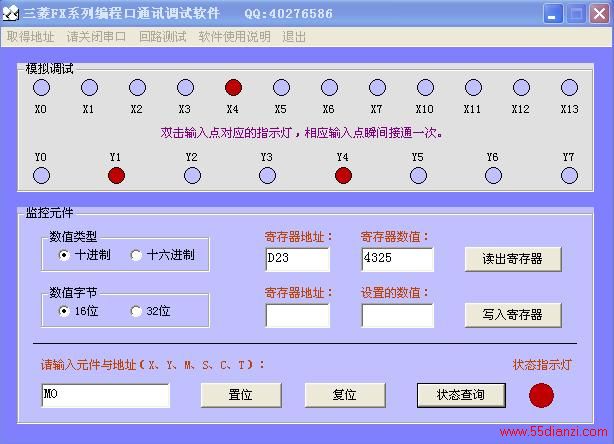Click the red X4 input indicator lamp

[233, 88]
